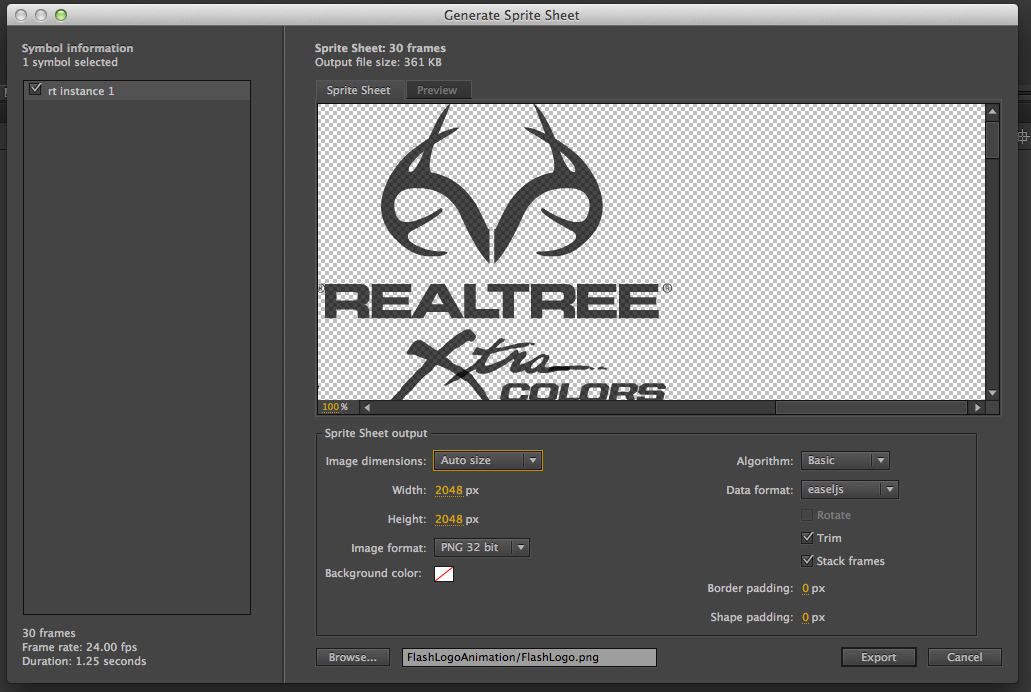
Task: Expand the Algorithm dropdown
Action: point(845,461)
